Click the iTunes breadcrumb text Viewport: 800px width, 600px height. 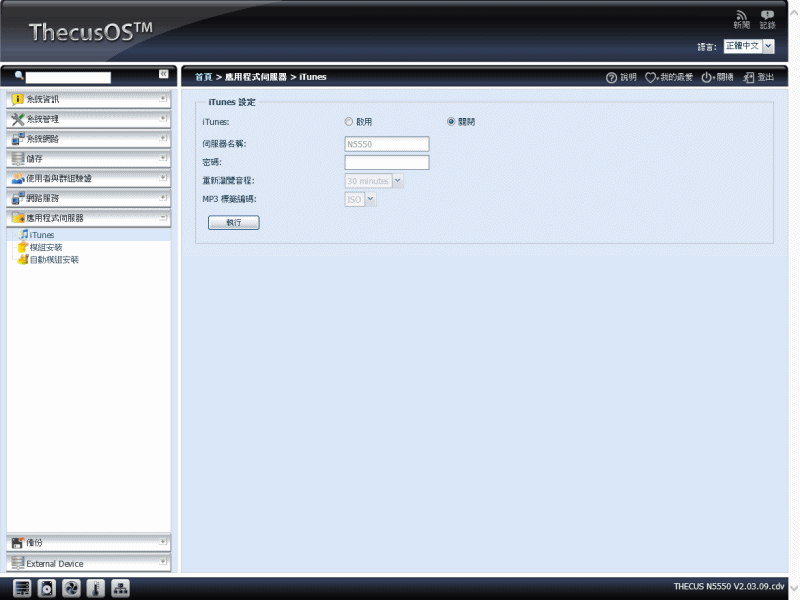pos(313,77)
